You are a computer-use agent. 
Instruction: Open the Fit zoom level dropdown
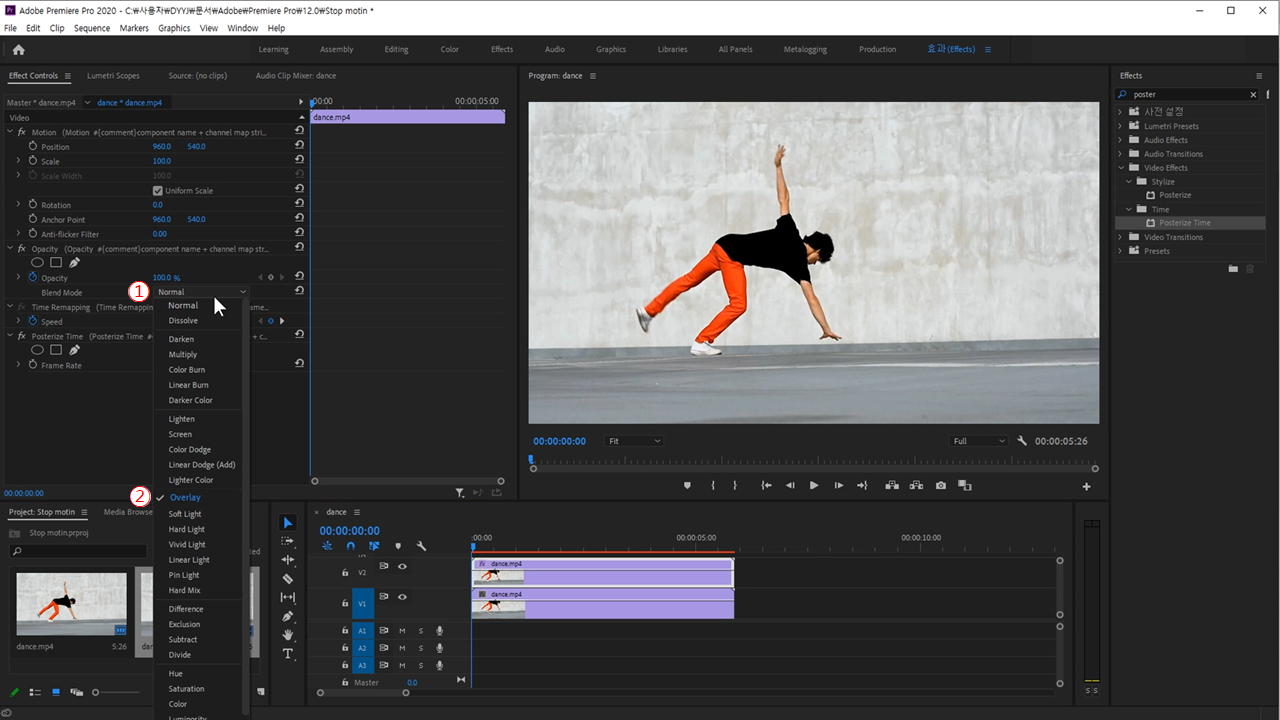point(634,441)
